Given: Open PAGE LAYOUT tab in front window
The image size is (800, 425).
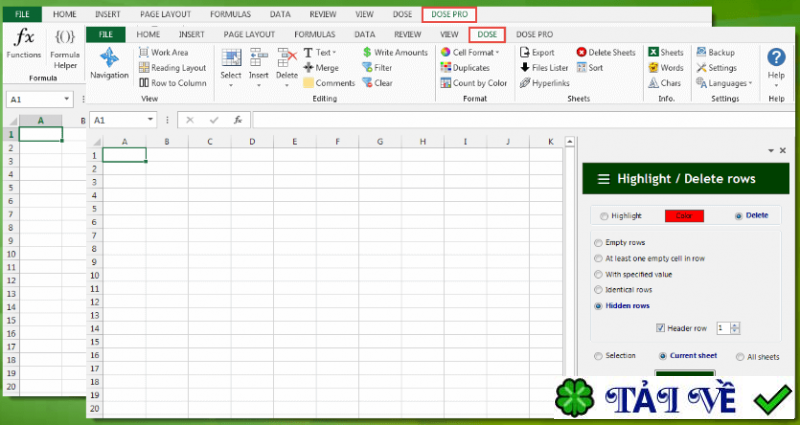Looking at the screenshot, I should pos(249,35).
